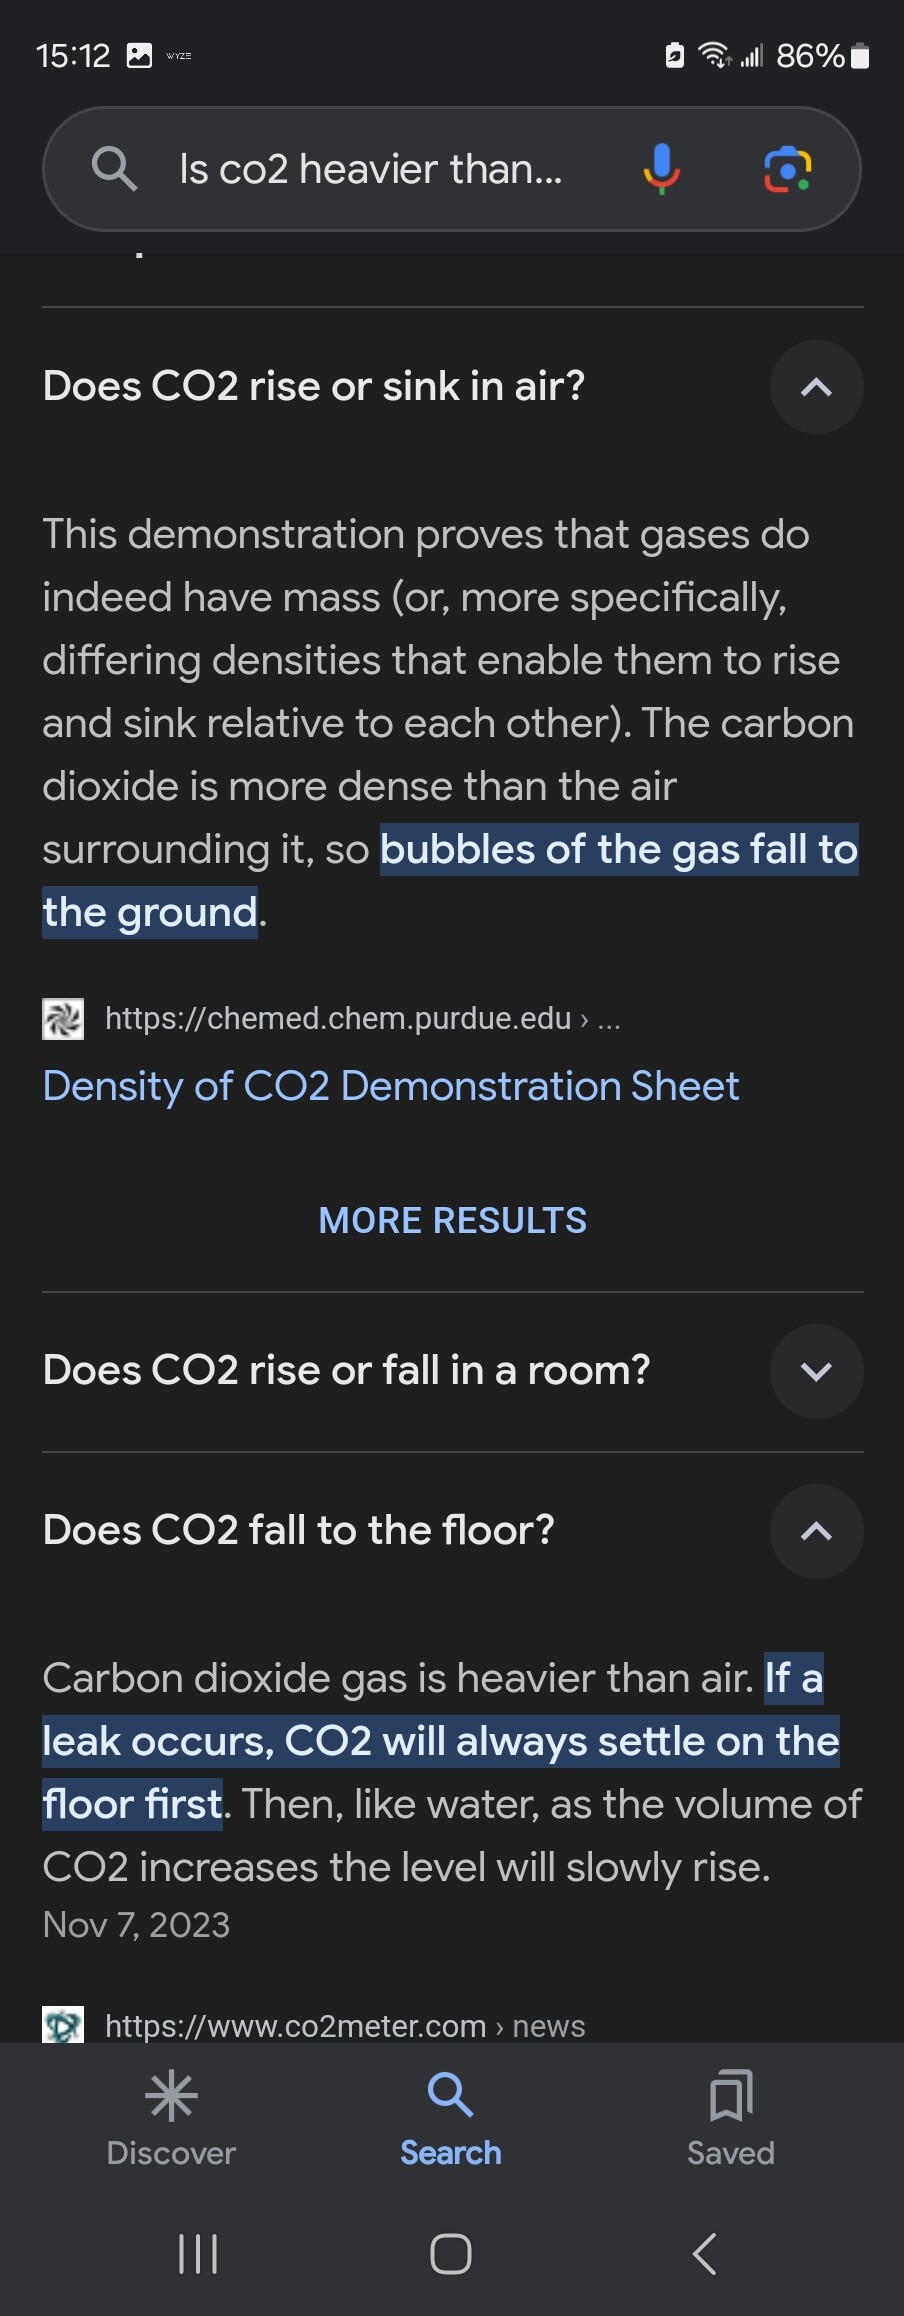
Task: Activate voice search microphone
Action: coord(661,169)
